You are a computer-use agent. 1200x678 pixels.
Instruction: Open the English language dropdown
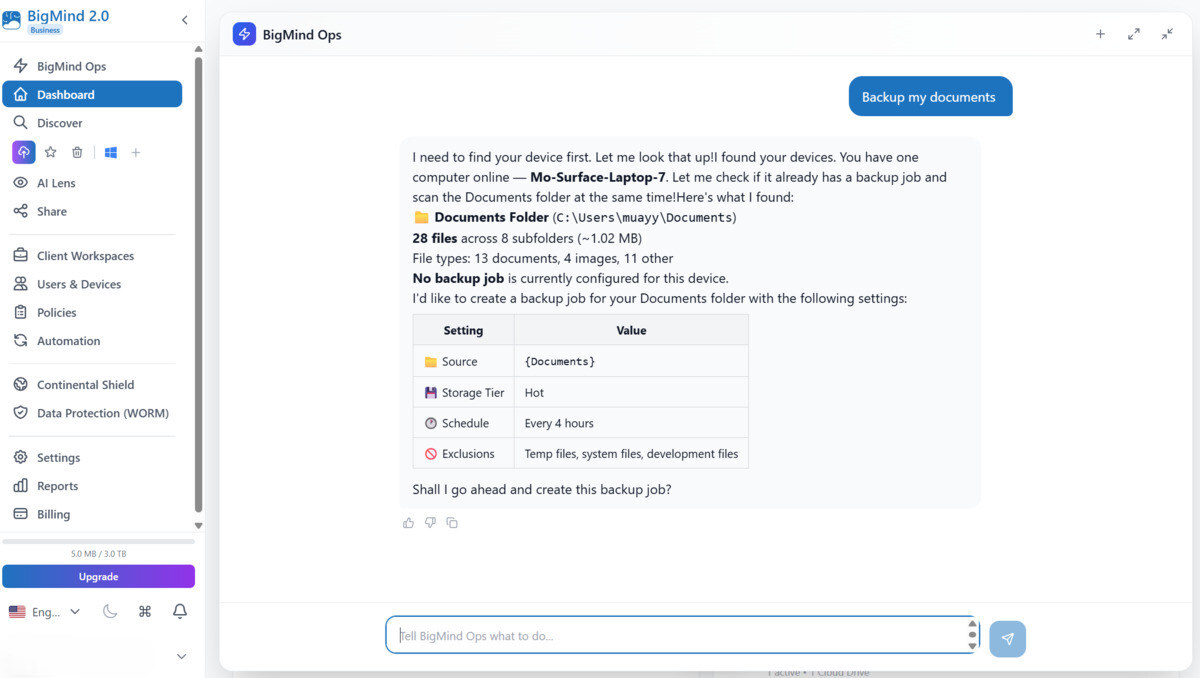45,611
